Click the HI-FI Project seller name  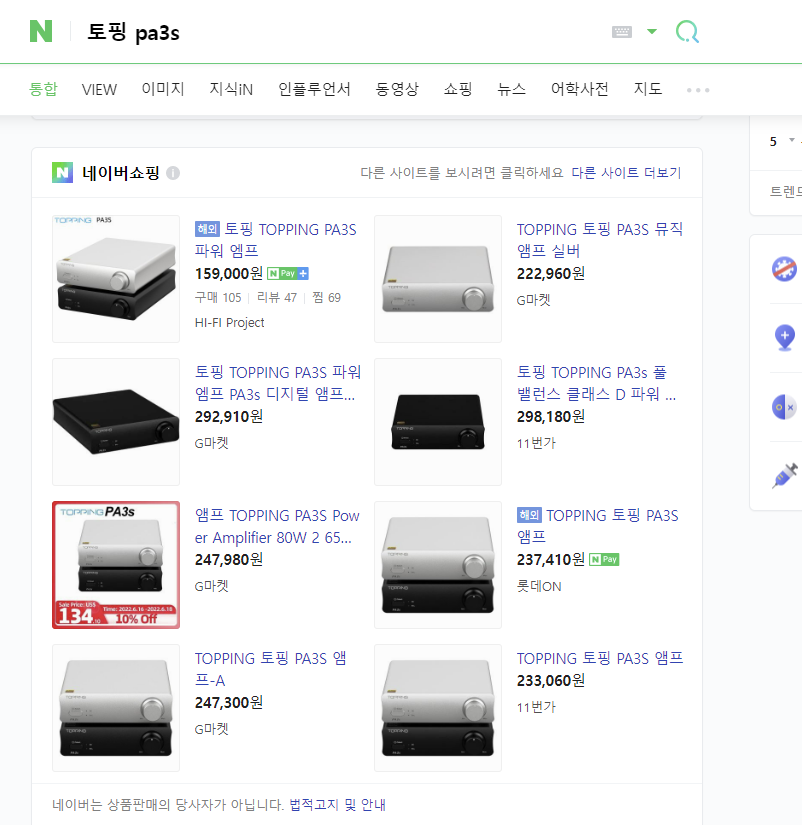[229, 323]
